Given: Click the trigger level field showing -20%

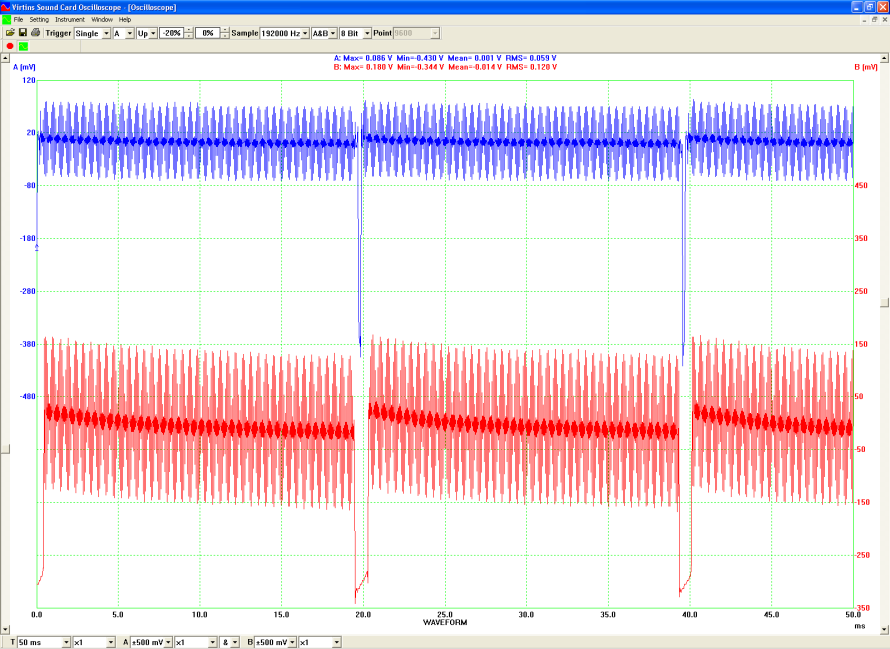Looking at the screenshot, I should point(172,34).
